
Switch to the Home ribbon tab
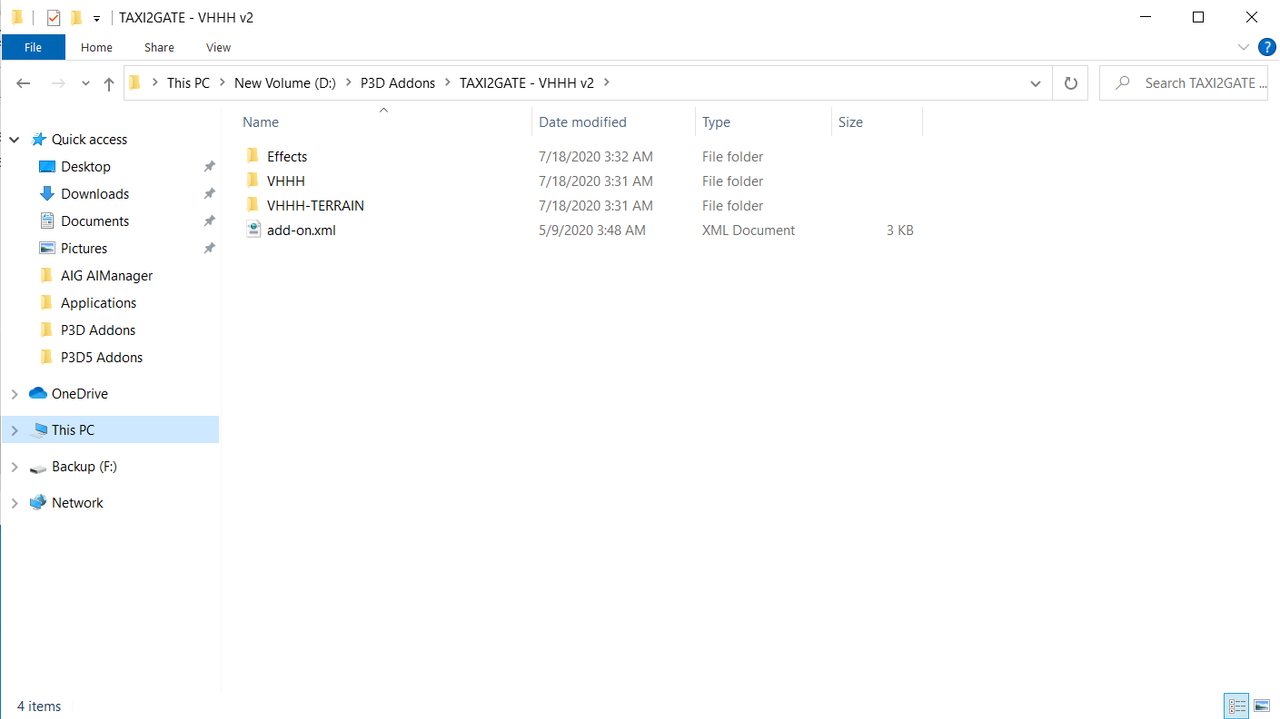pos(96,47)
